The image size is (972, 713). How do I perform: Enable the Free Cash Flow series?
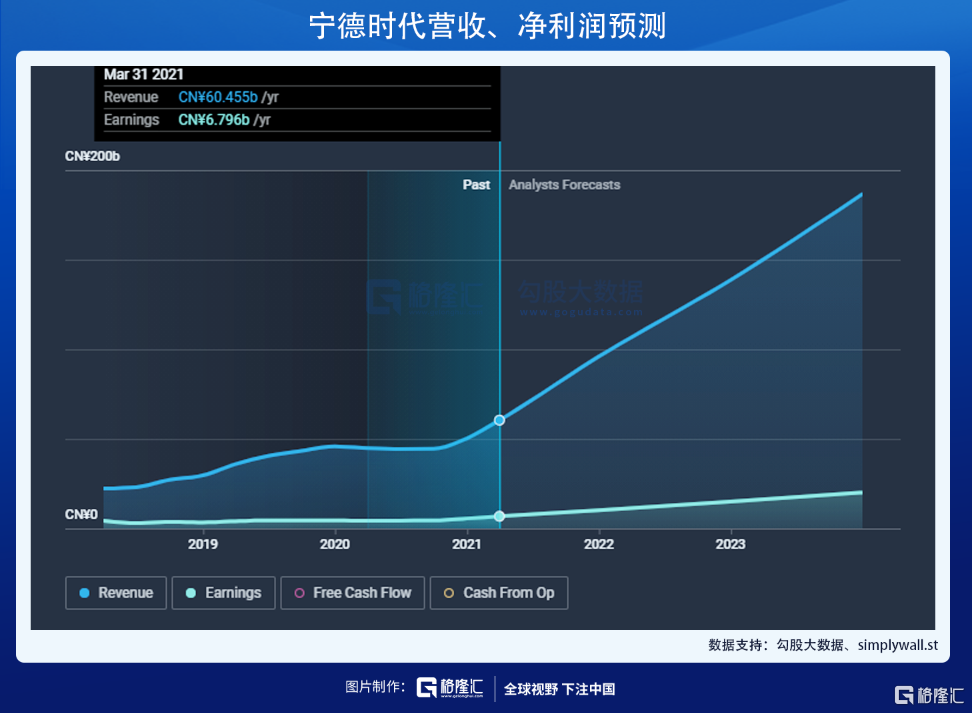coord(353,593)
